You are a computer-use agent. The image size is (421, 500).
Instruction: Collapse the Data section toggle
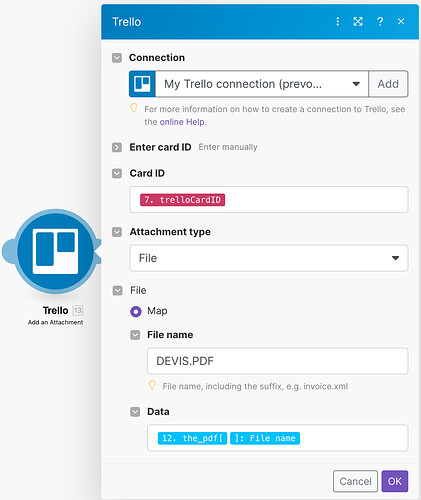coord(135,412)
